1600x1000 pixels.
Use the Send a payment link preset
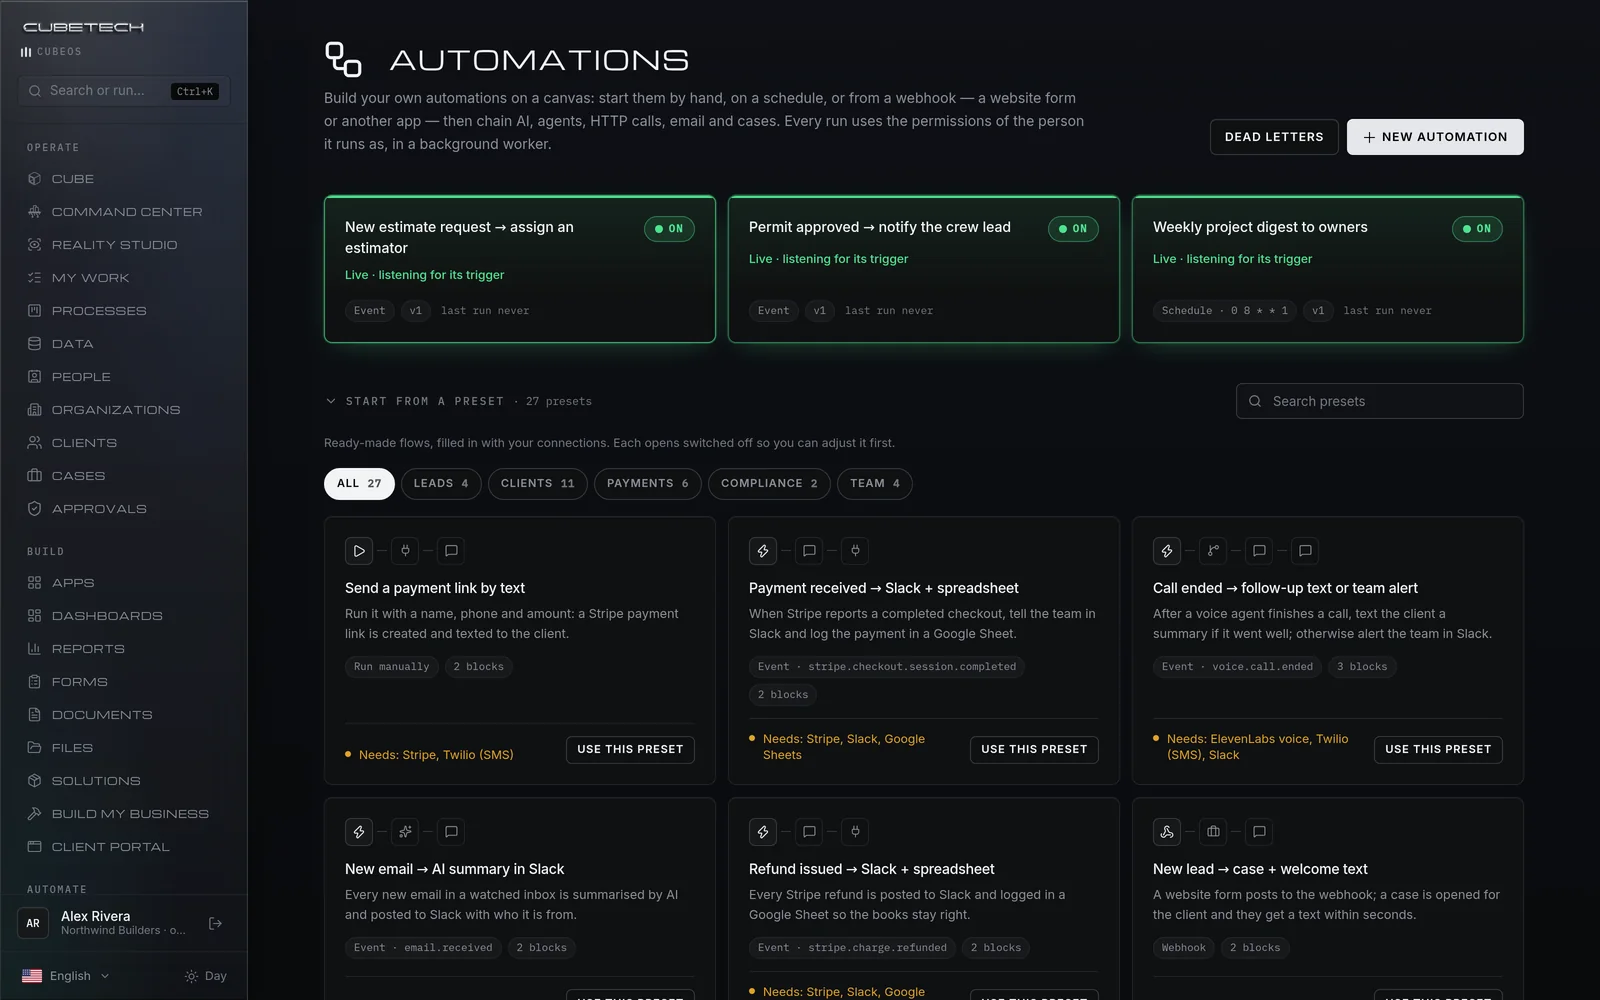630,750
